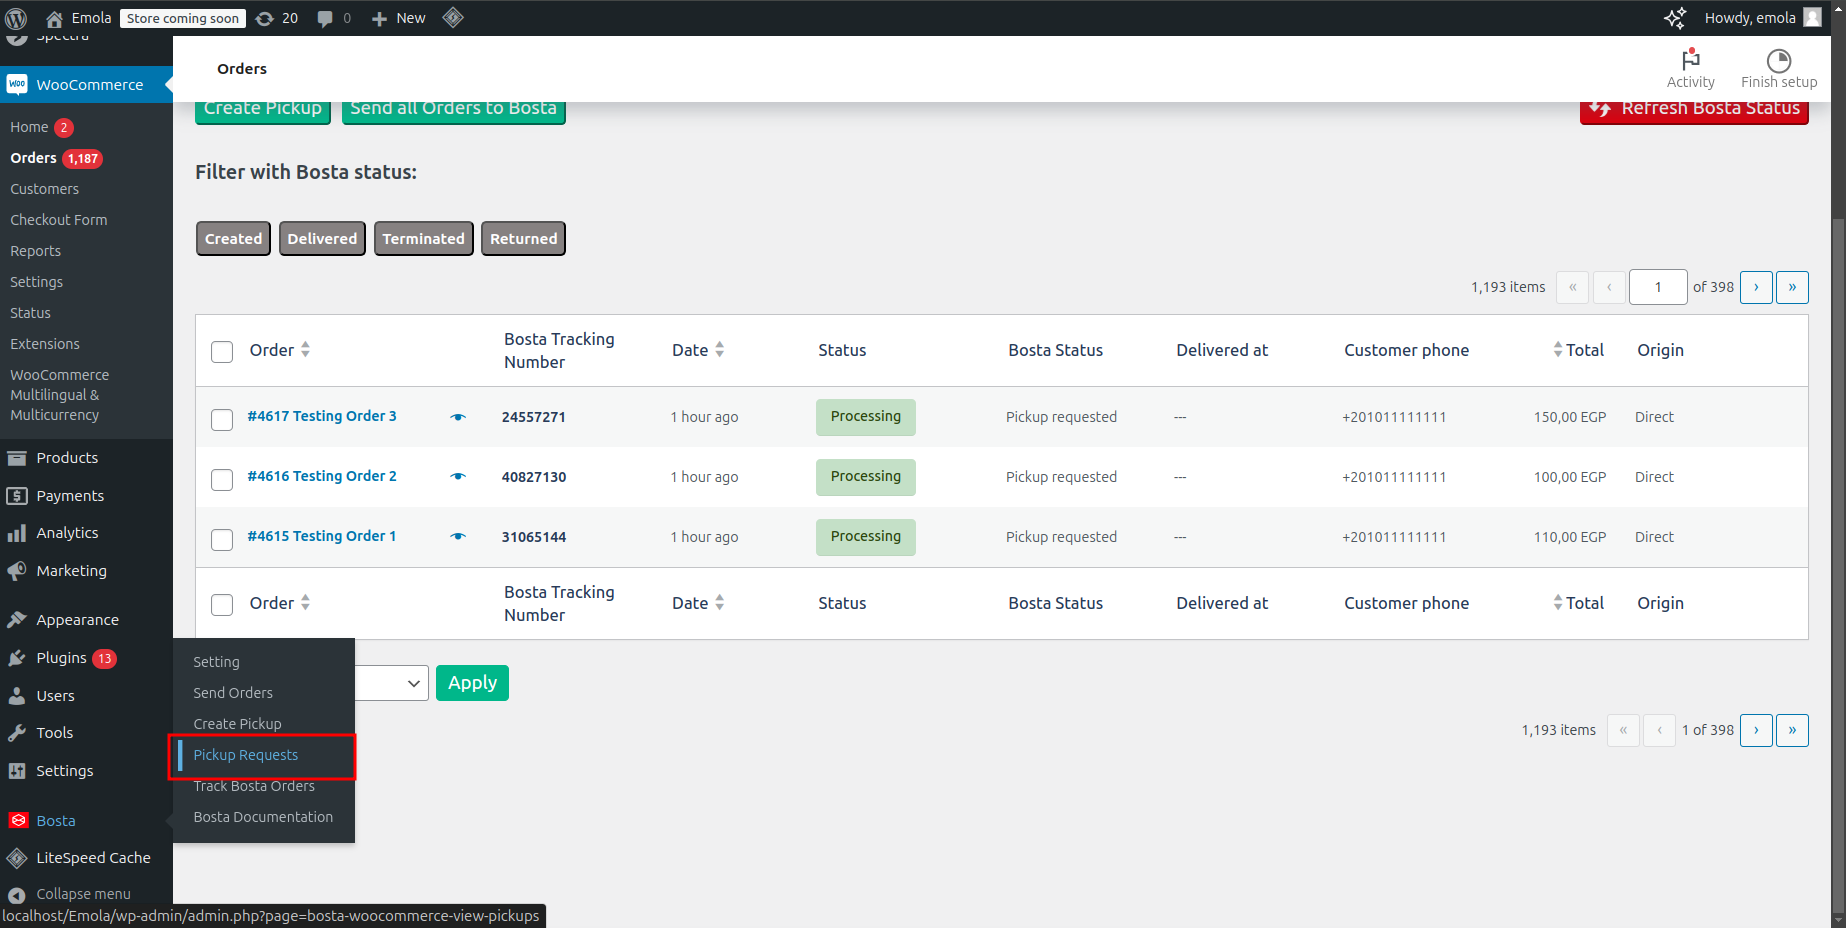Viewport: 1846px width, 928px height.
Task: Filter orders by Terminated Bosta status
Action: (423, 239)
